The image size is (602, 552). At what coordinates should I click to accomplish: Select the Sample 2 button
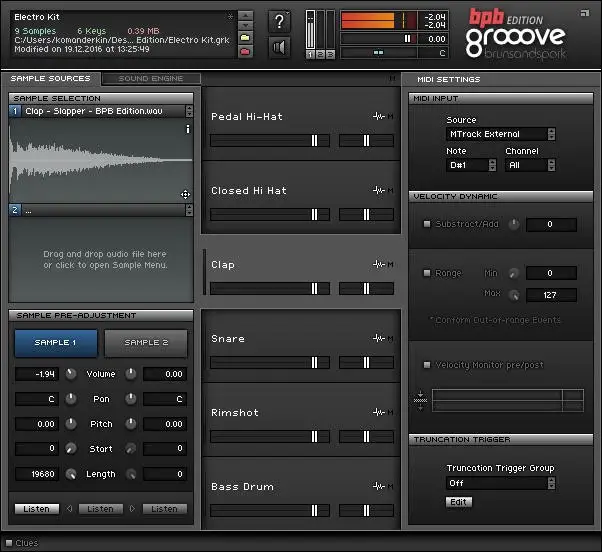tap(146, 342)
